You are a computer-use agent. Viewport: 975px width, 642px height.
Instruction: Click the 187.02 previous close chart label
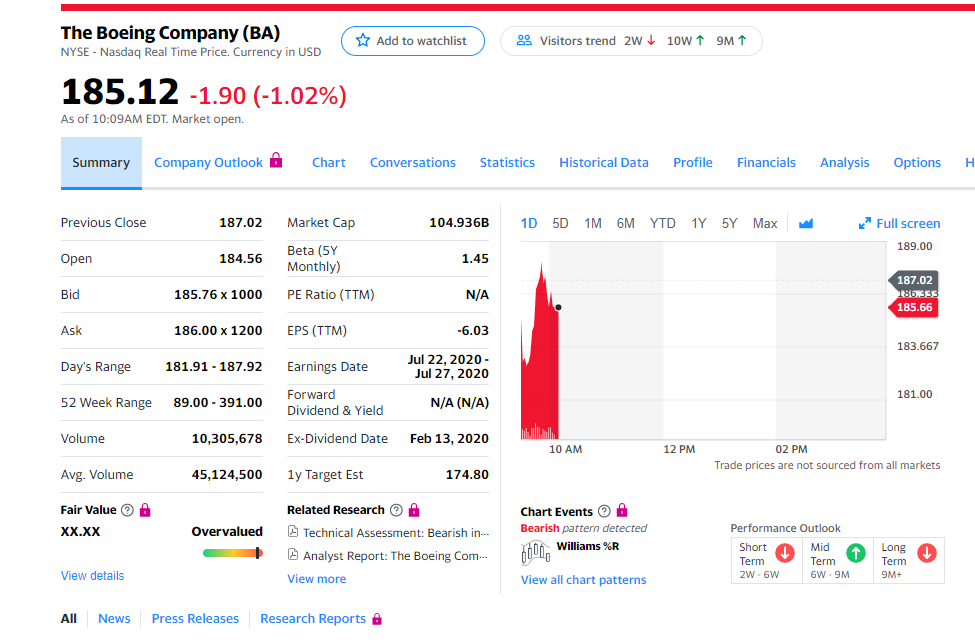coord(914,280)
